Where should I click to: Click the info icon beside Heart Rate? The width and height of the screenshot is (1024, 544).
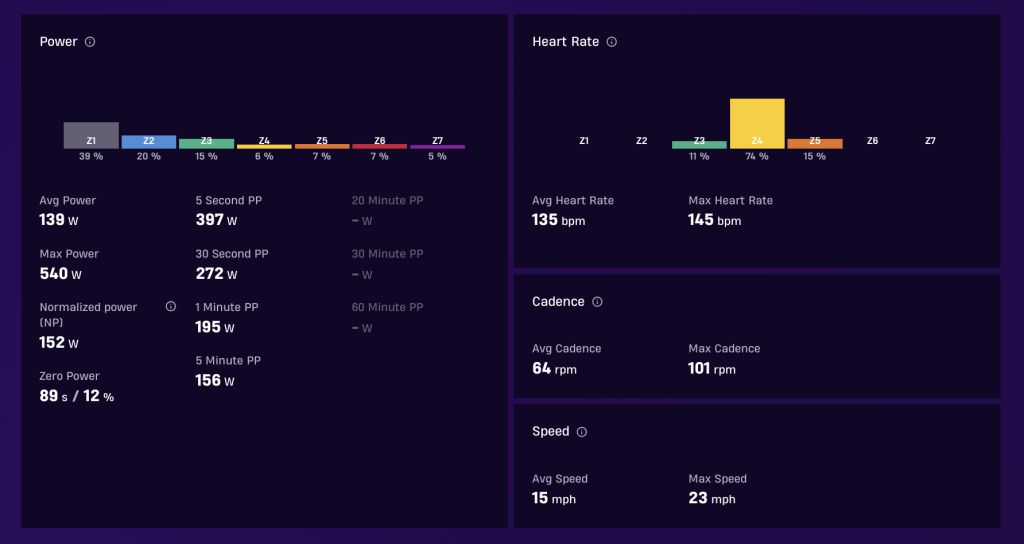coord(611,42)
